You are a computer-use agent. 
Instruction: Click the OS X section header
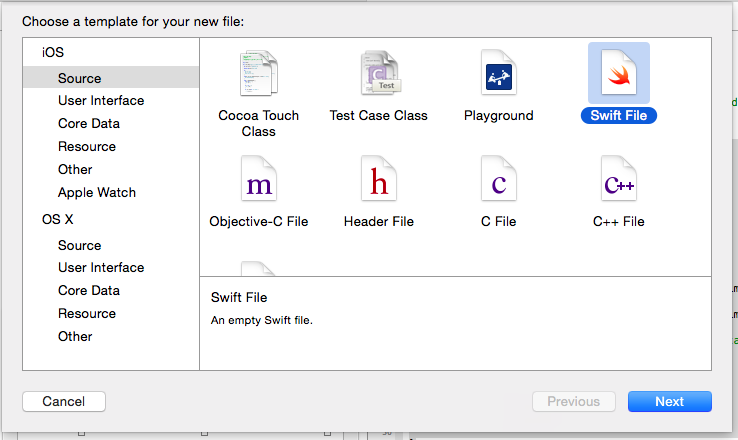[57, 219]
